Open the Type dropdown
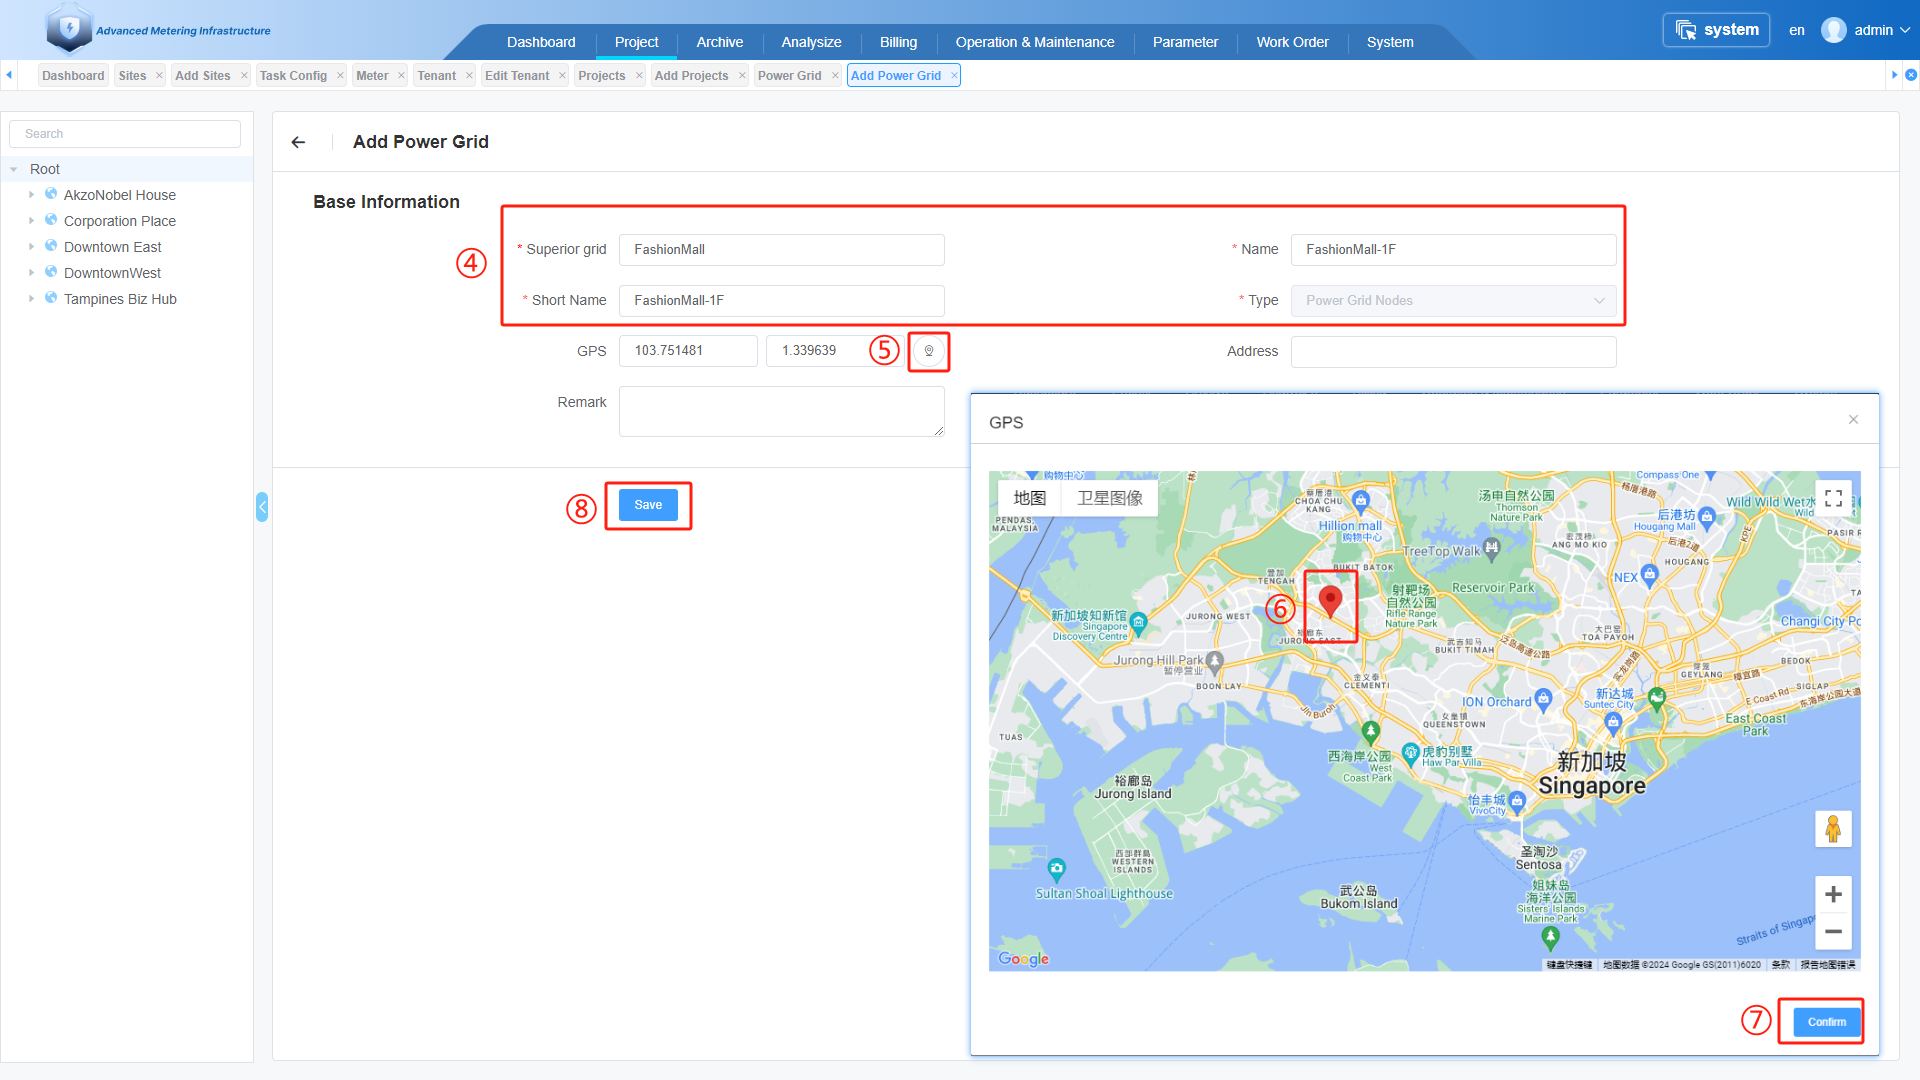 (1453, 301)
